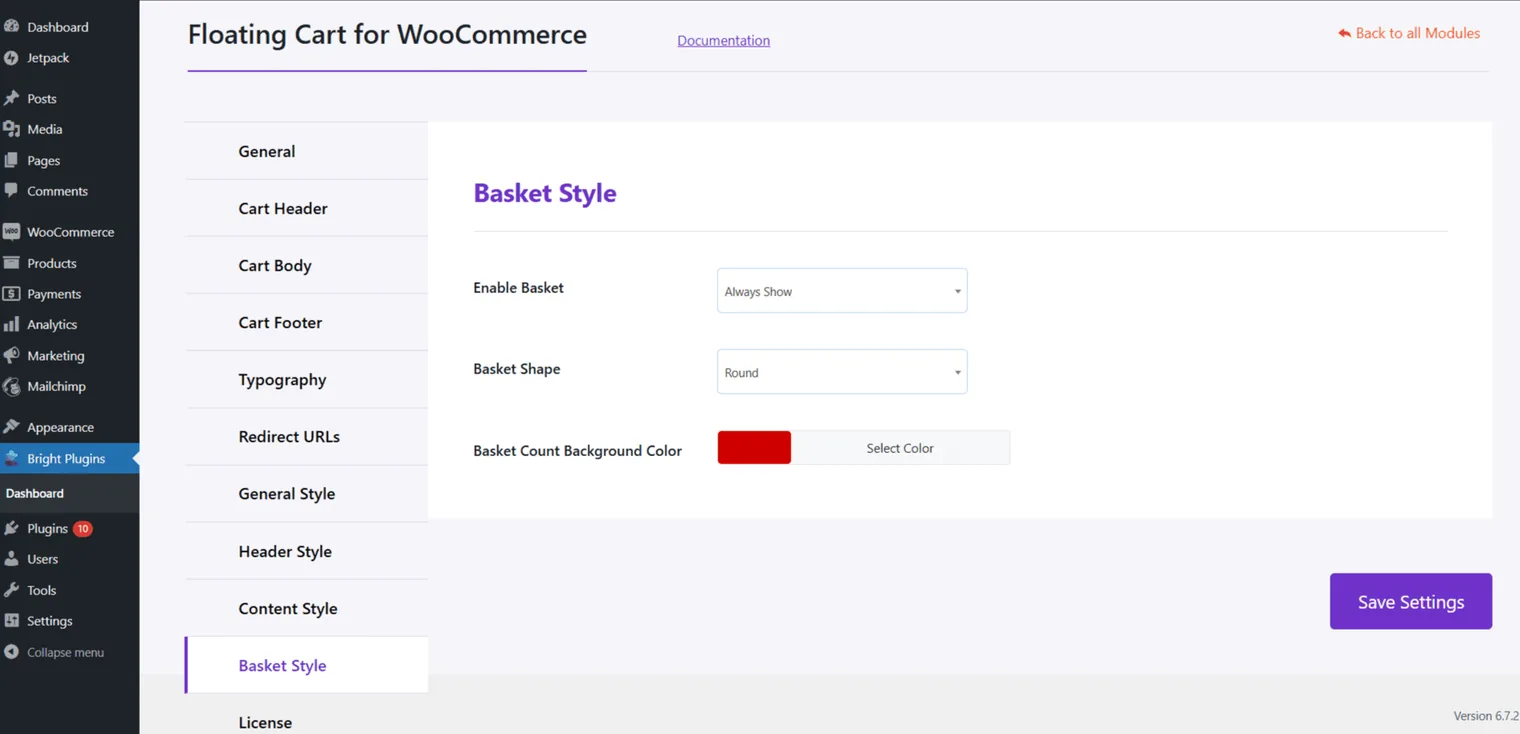Click the Dashboard gauge icon in sidebar
Image resolution: width=1520 pixels, height=734 pixels.
[12, 27]
